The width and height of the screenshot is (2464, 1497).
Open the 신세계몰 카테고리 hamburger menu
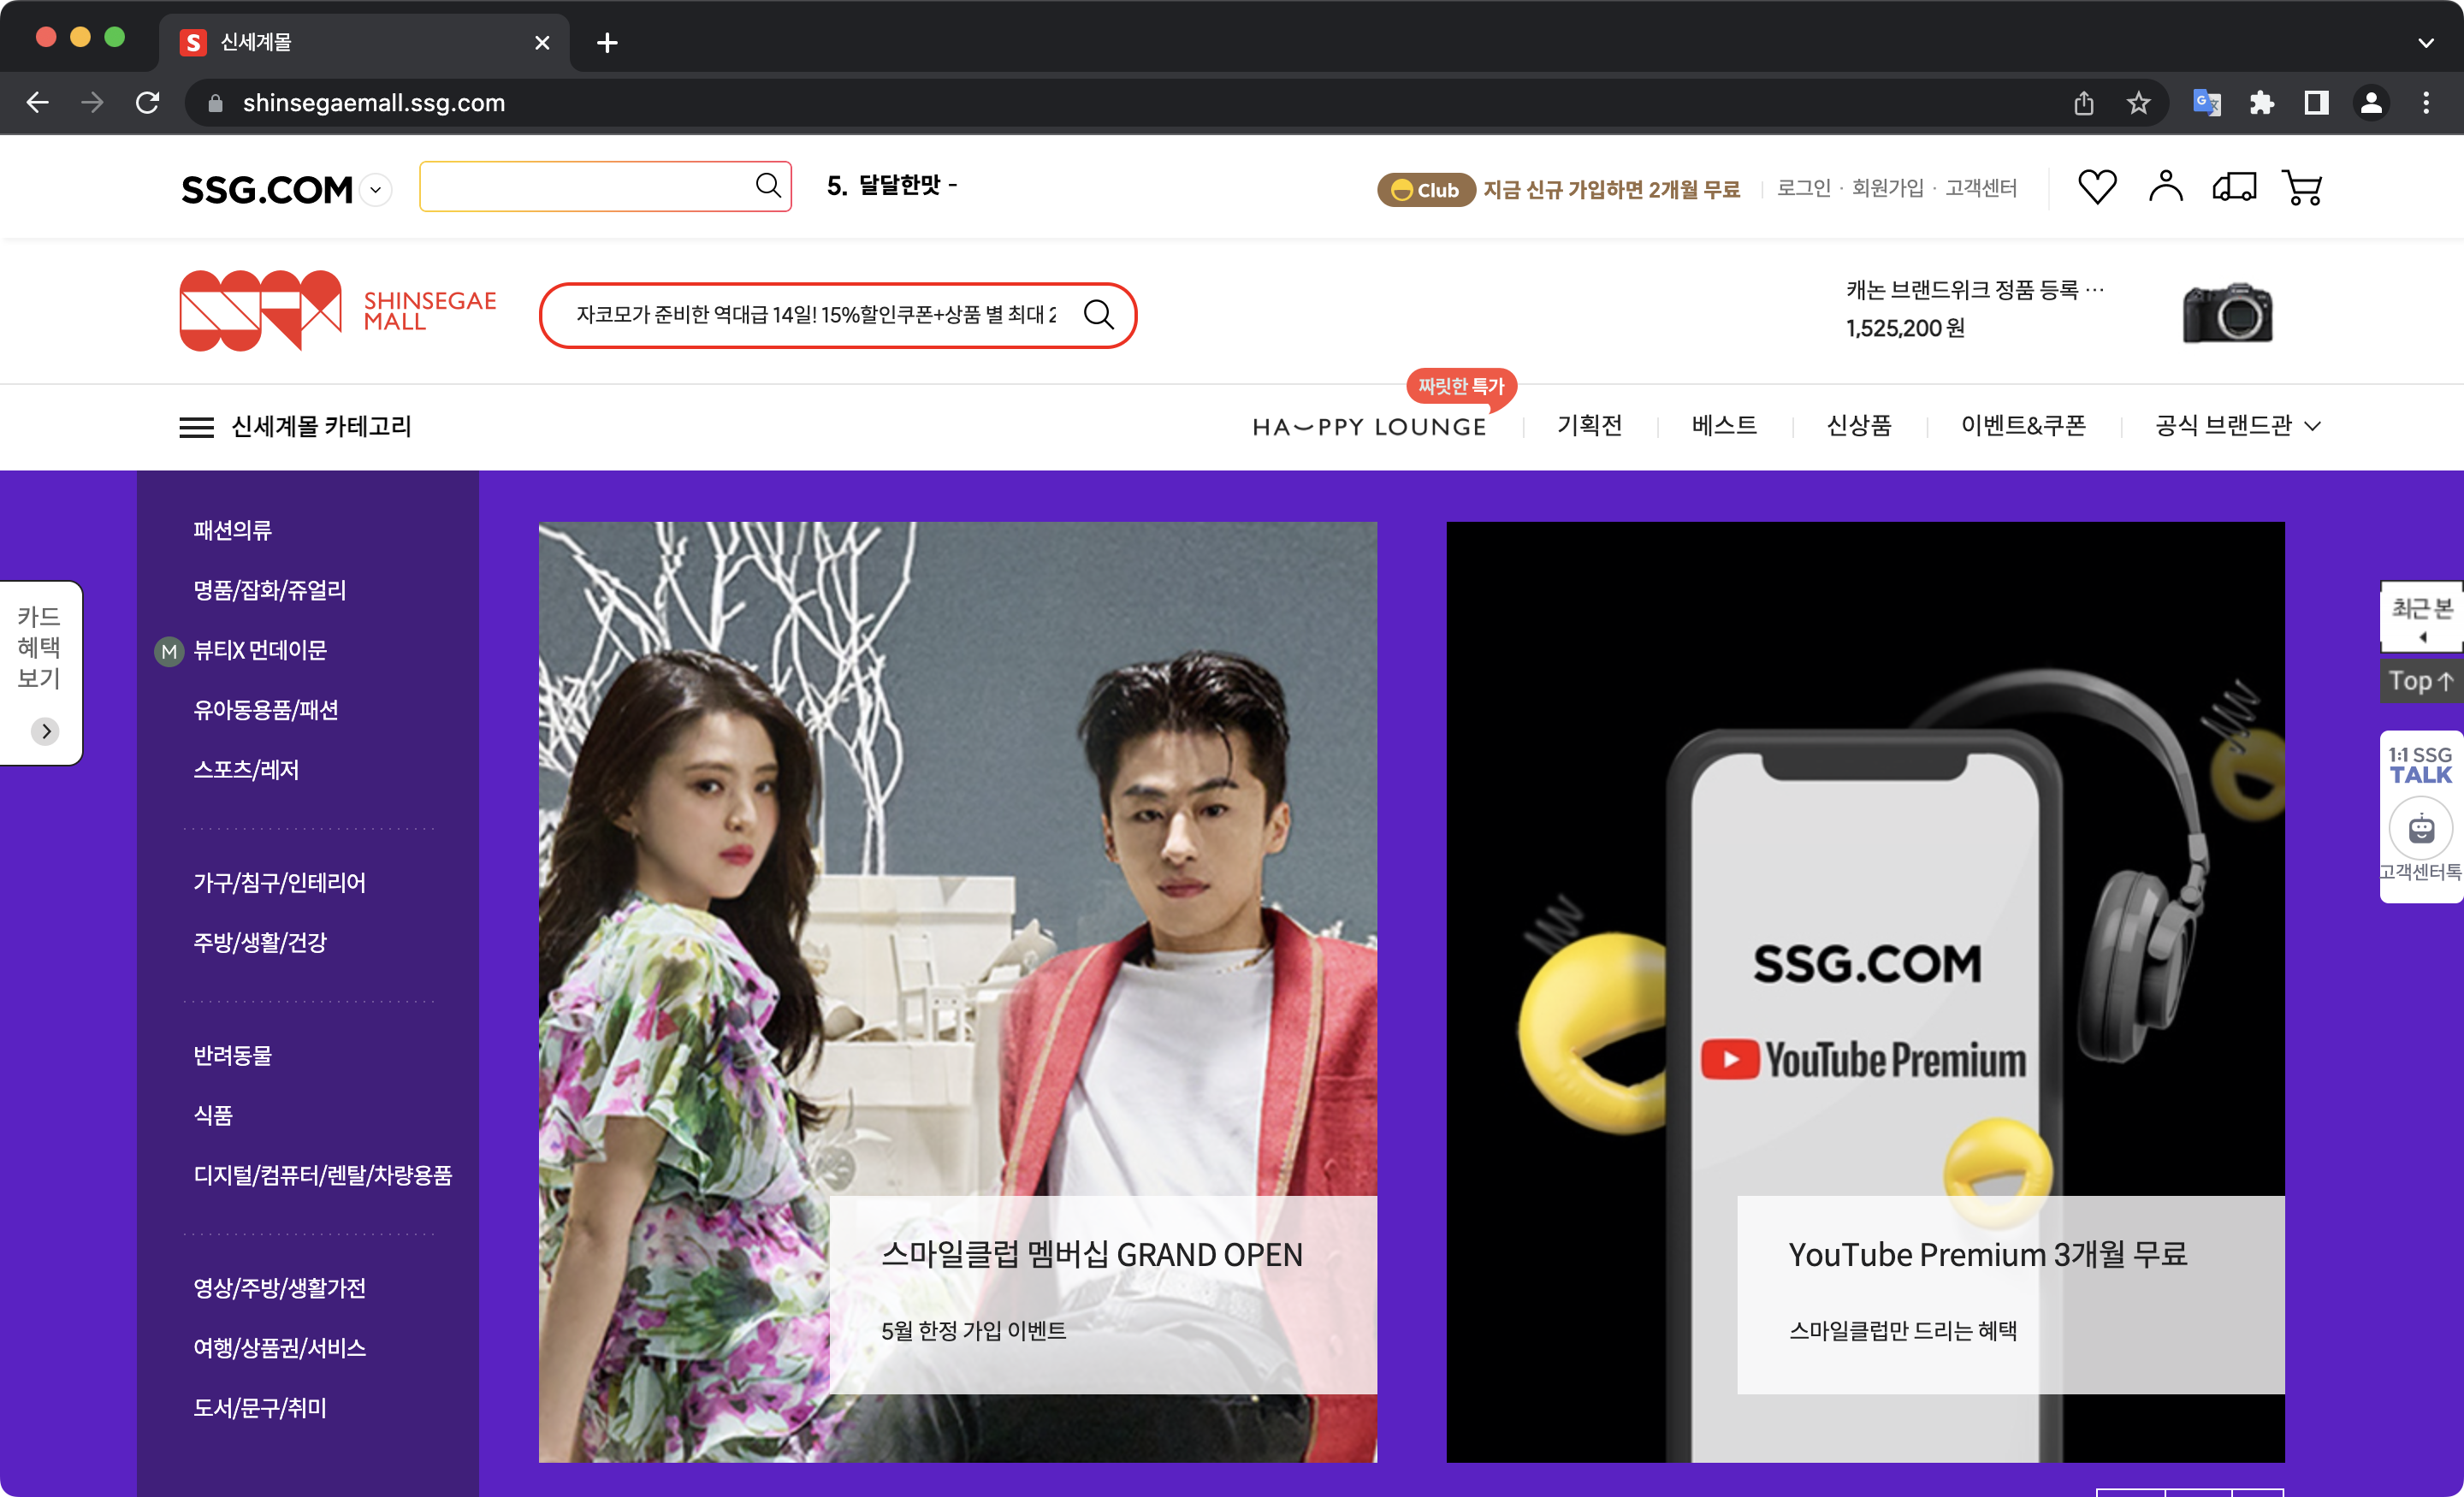click(x=196, y=427)
